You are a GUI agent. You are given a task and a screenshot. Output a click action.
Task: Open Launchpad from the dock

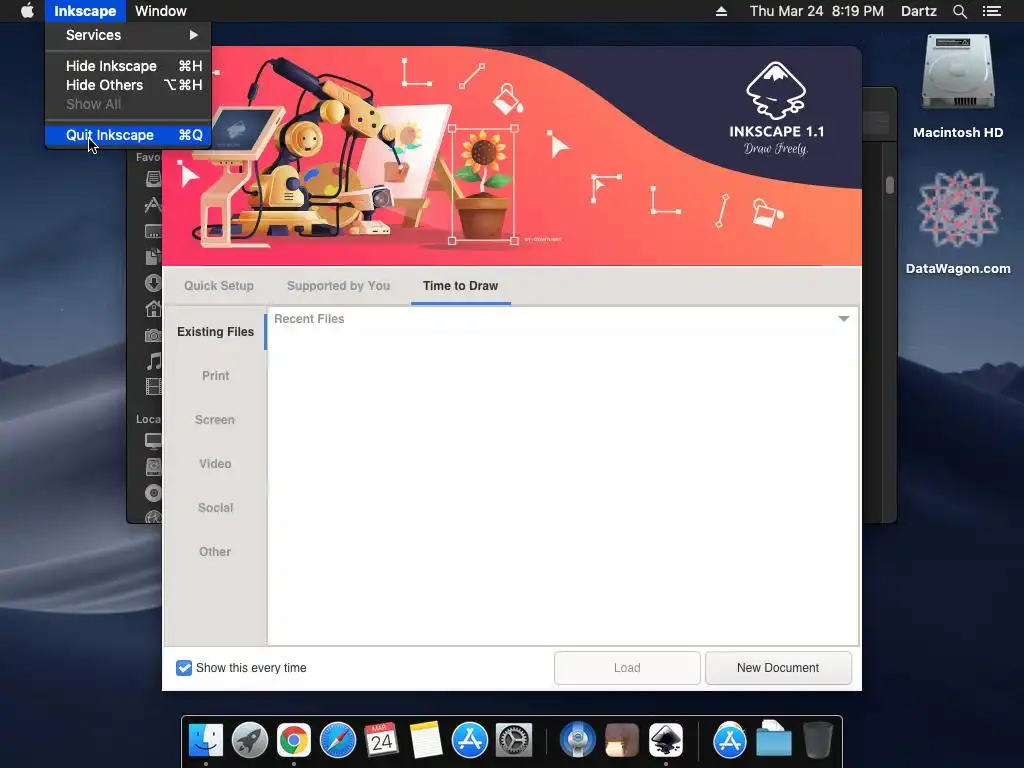tap(249, 741)
